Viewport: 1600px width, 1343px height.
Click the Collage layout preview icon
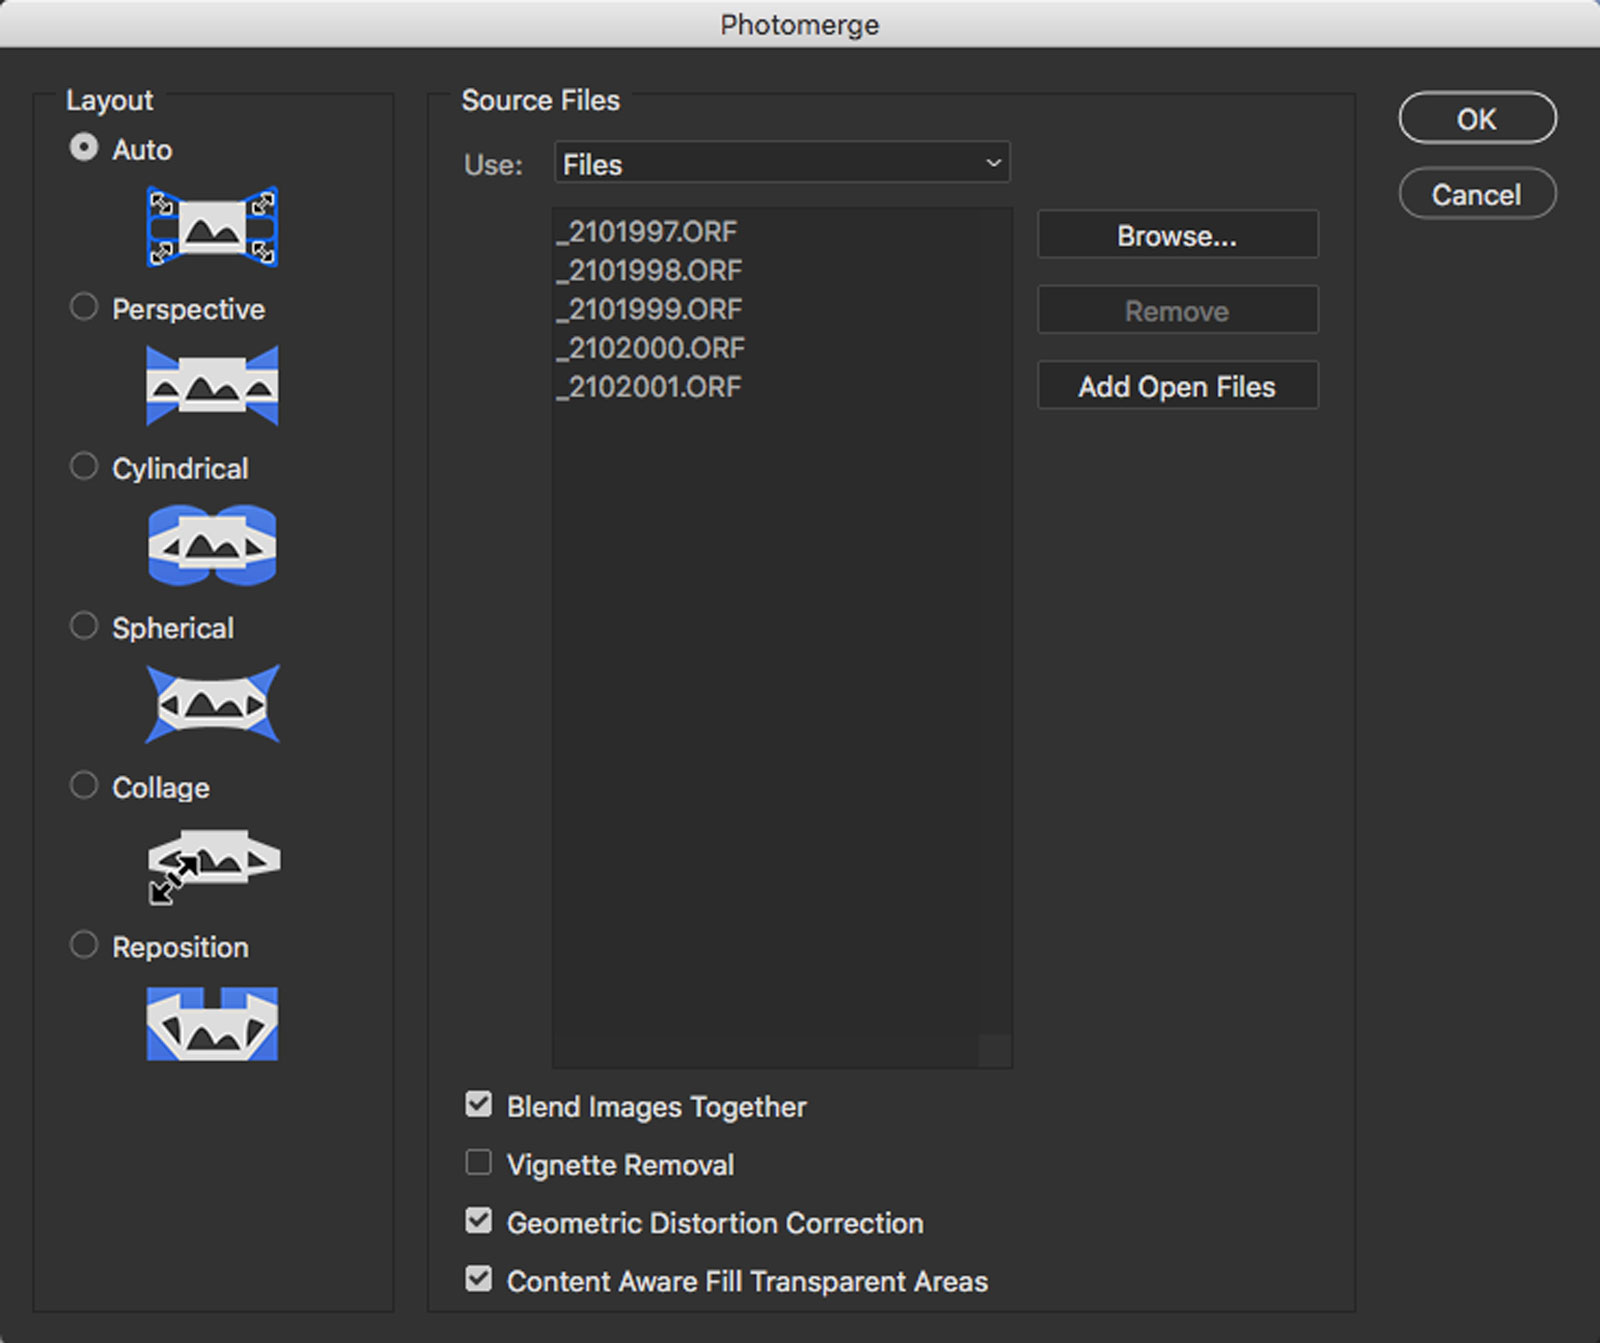(212, 864)
